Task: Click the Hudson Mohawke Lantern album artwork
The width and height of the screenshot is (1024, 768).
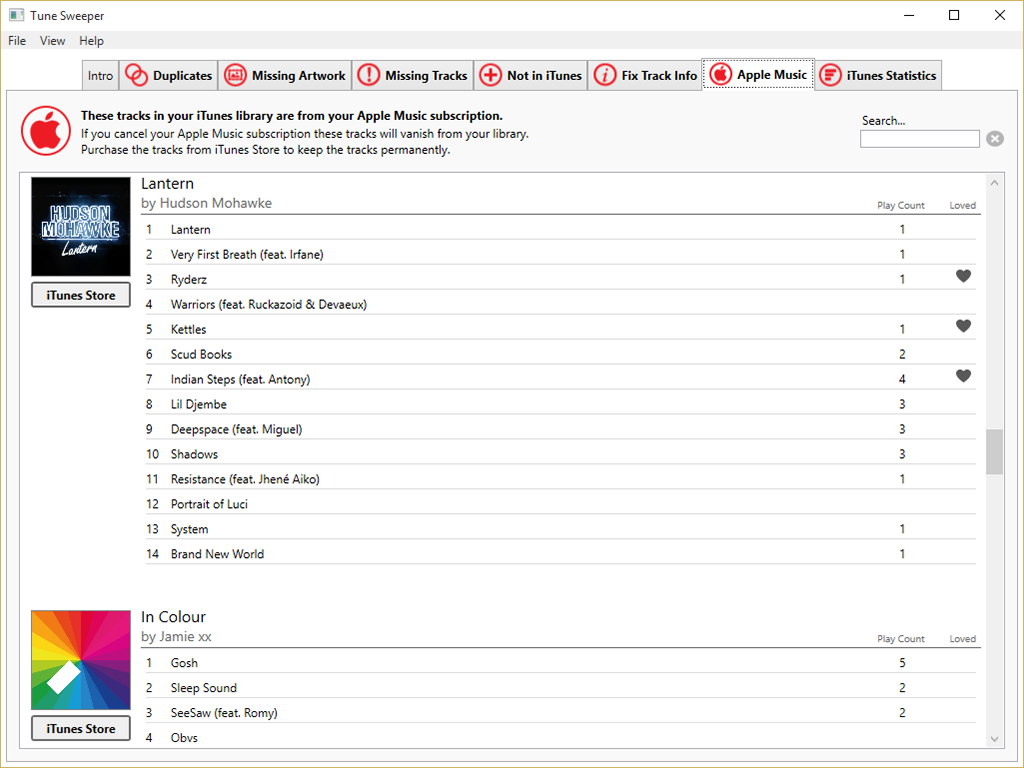Action: pyautogui.click(x=81, y=227)
